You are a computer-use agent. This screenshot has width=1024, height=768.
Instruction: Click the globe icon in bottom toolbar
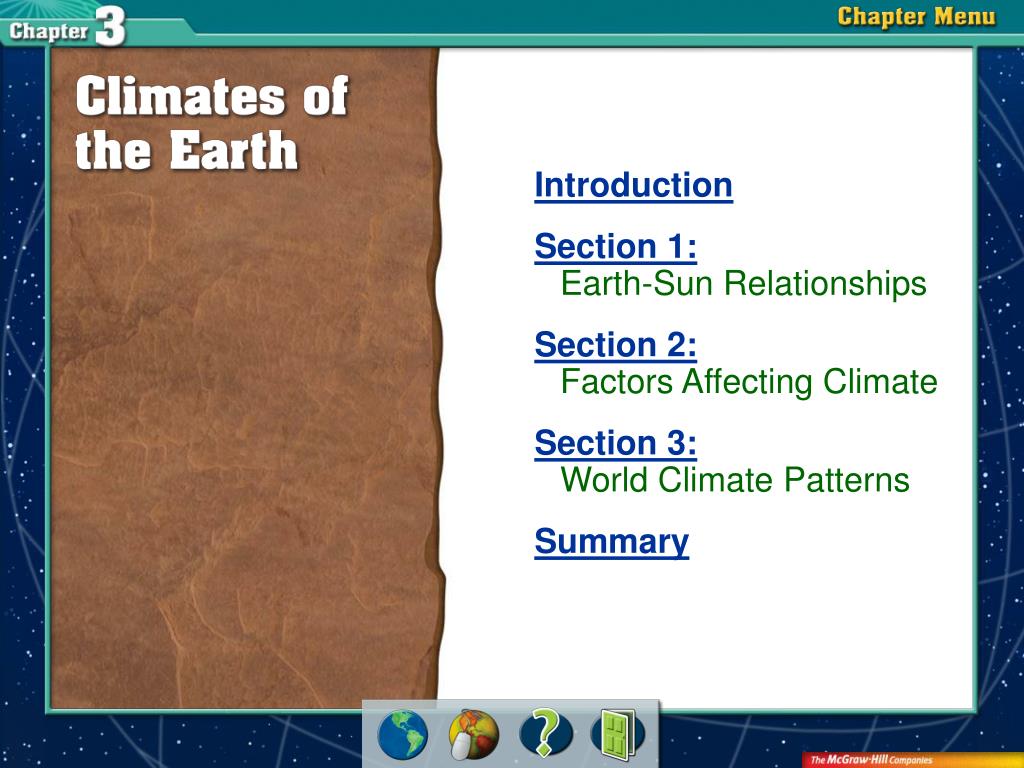point(402,735)
